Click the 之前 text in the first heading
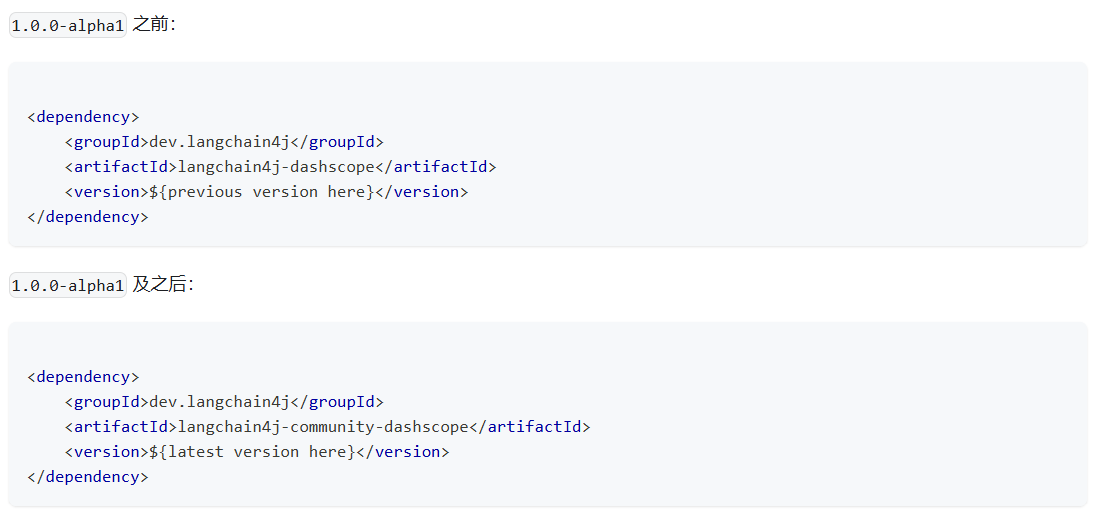Image resolution: width=1093 pixels, height=510 pixels. point(153,25)
